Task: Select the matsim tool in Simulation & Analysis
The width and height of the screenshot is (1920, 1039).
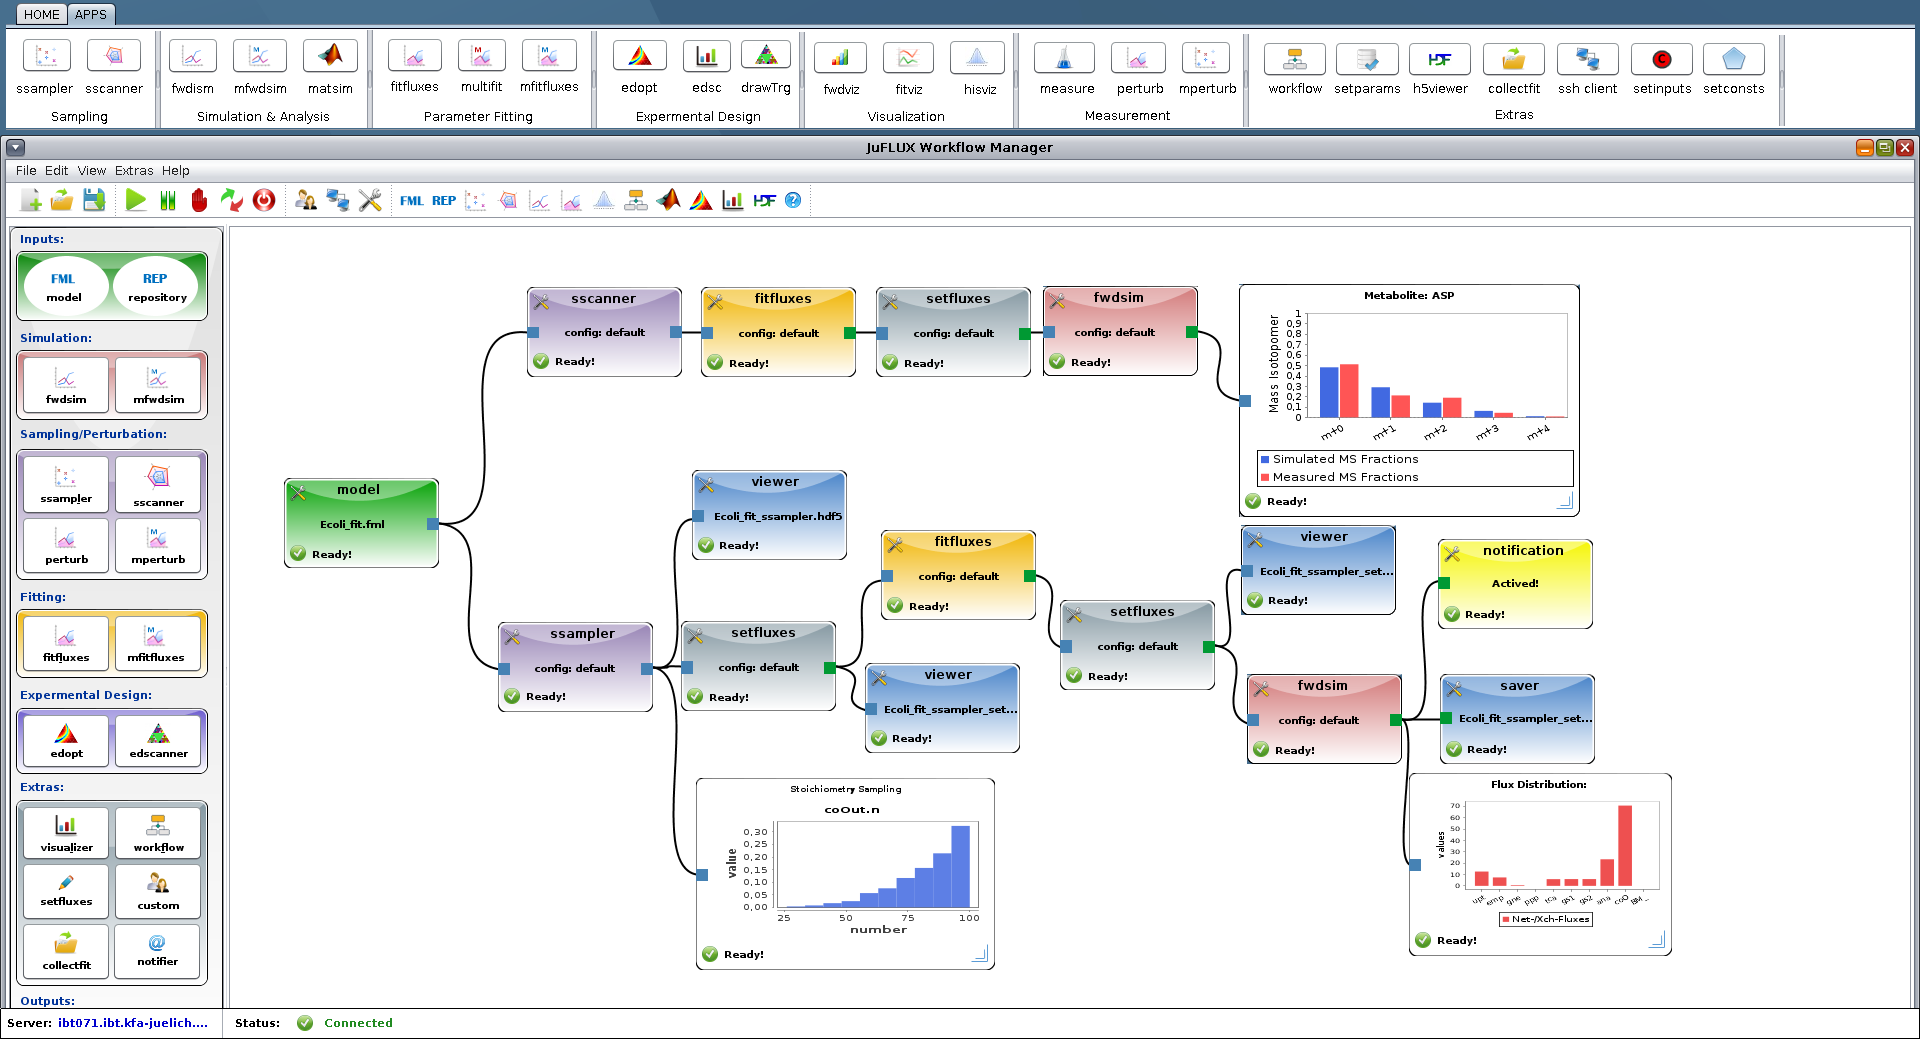Action: point(330,55)
